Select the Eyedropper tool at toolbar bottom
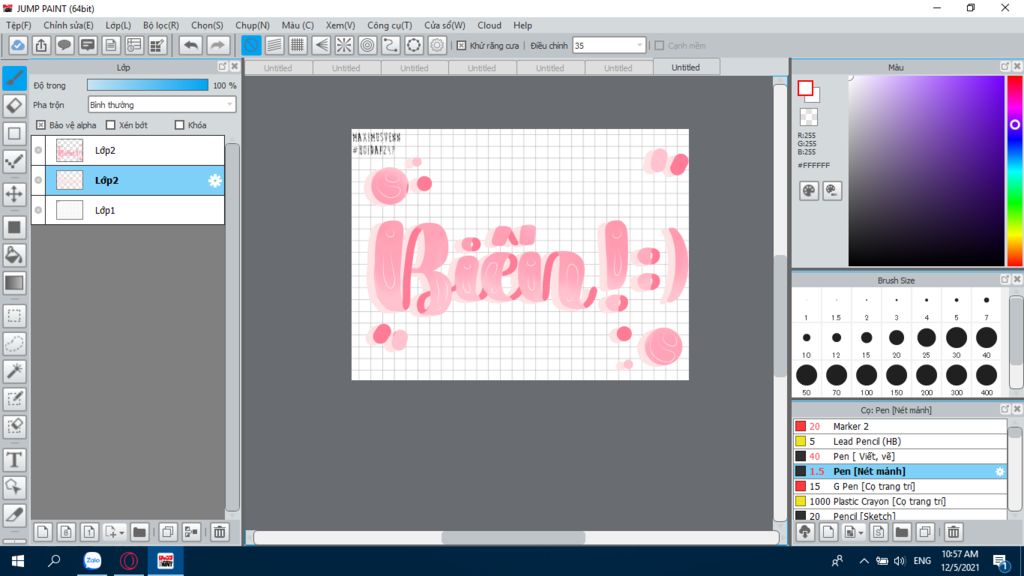This screenshot has width=1024, height=576. click(x=14, y=515)
